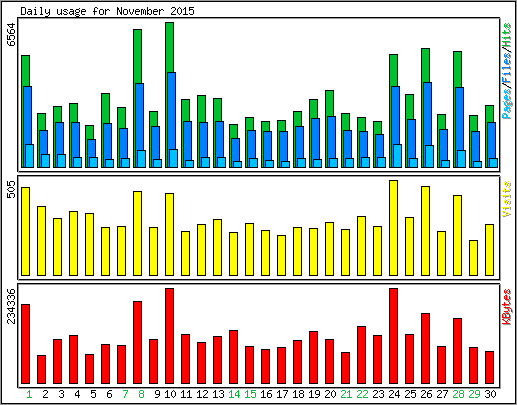The width and height of the screenshot is (517, 405).
Task: Click the red KBytes bar for day 2
Action: [41, 369]
